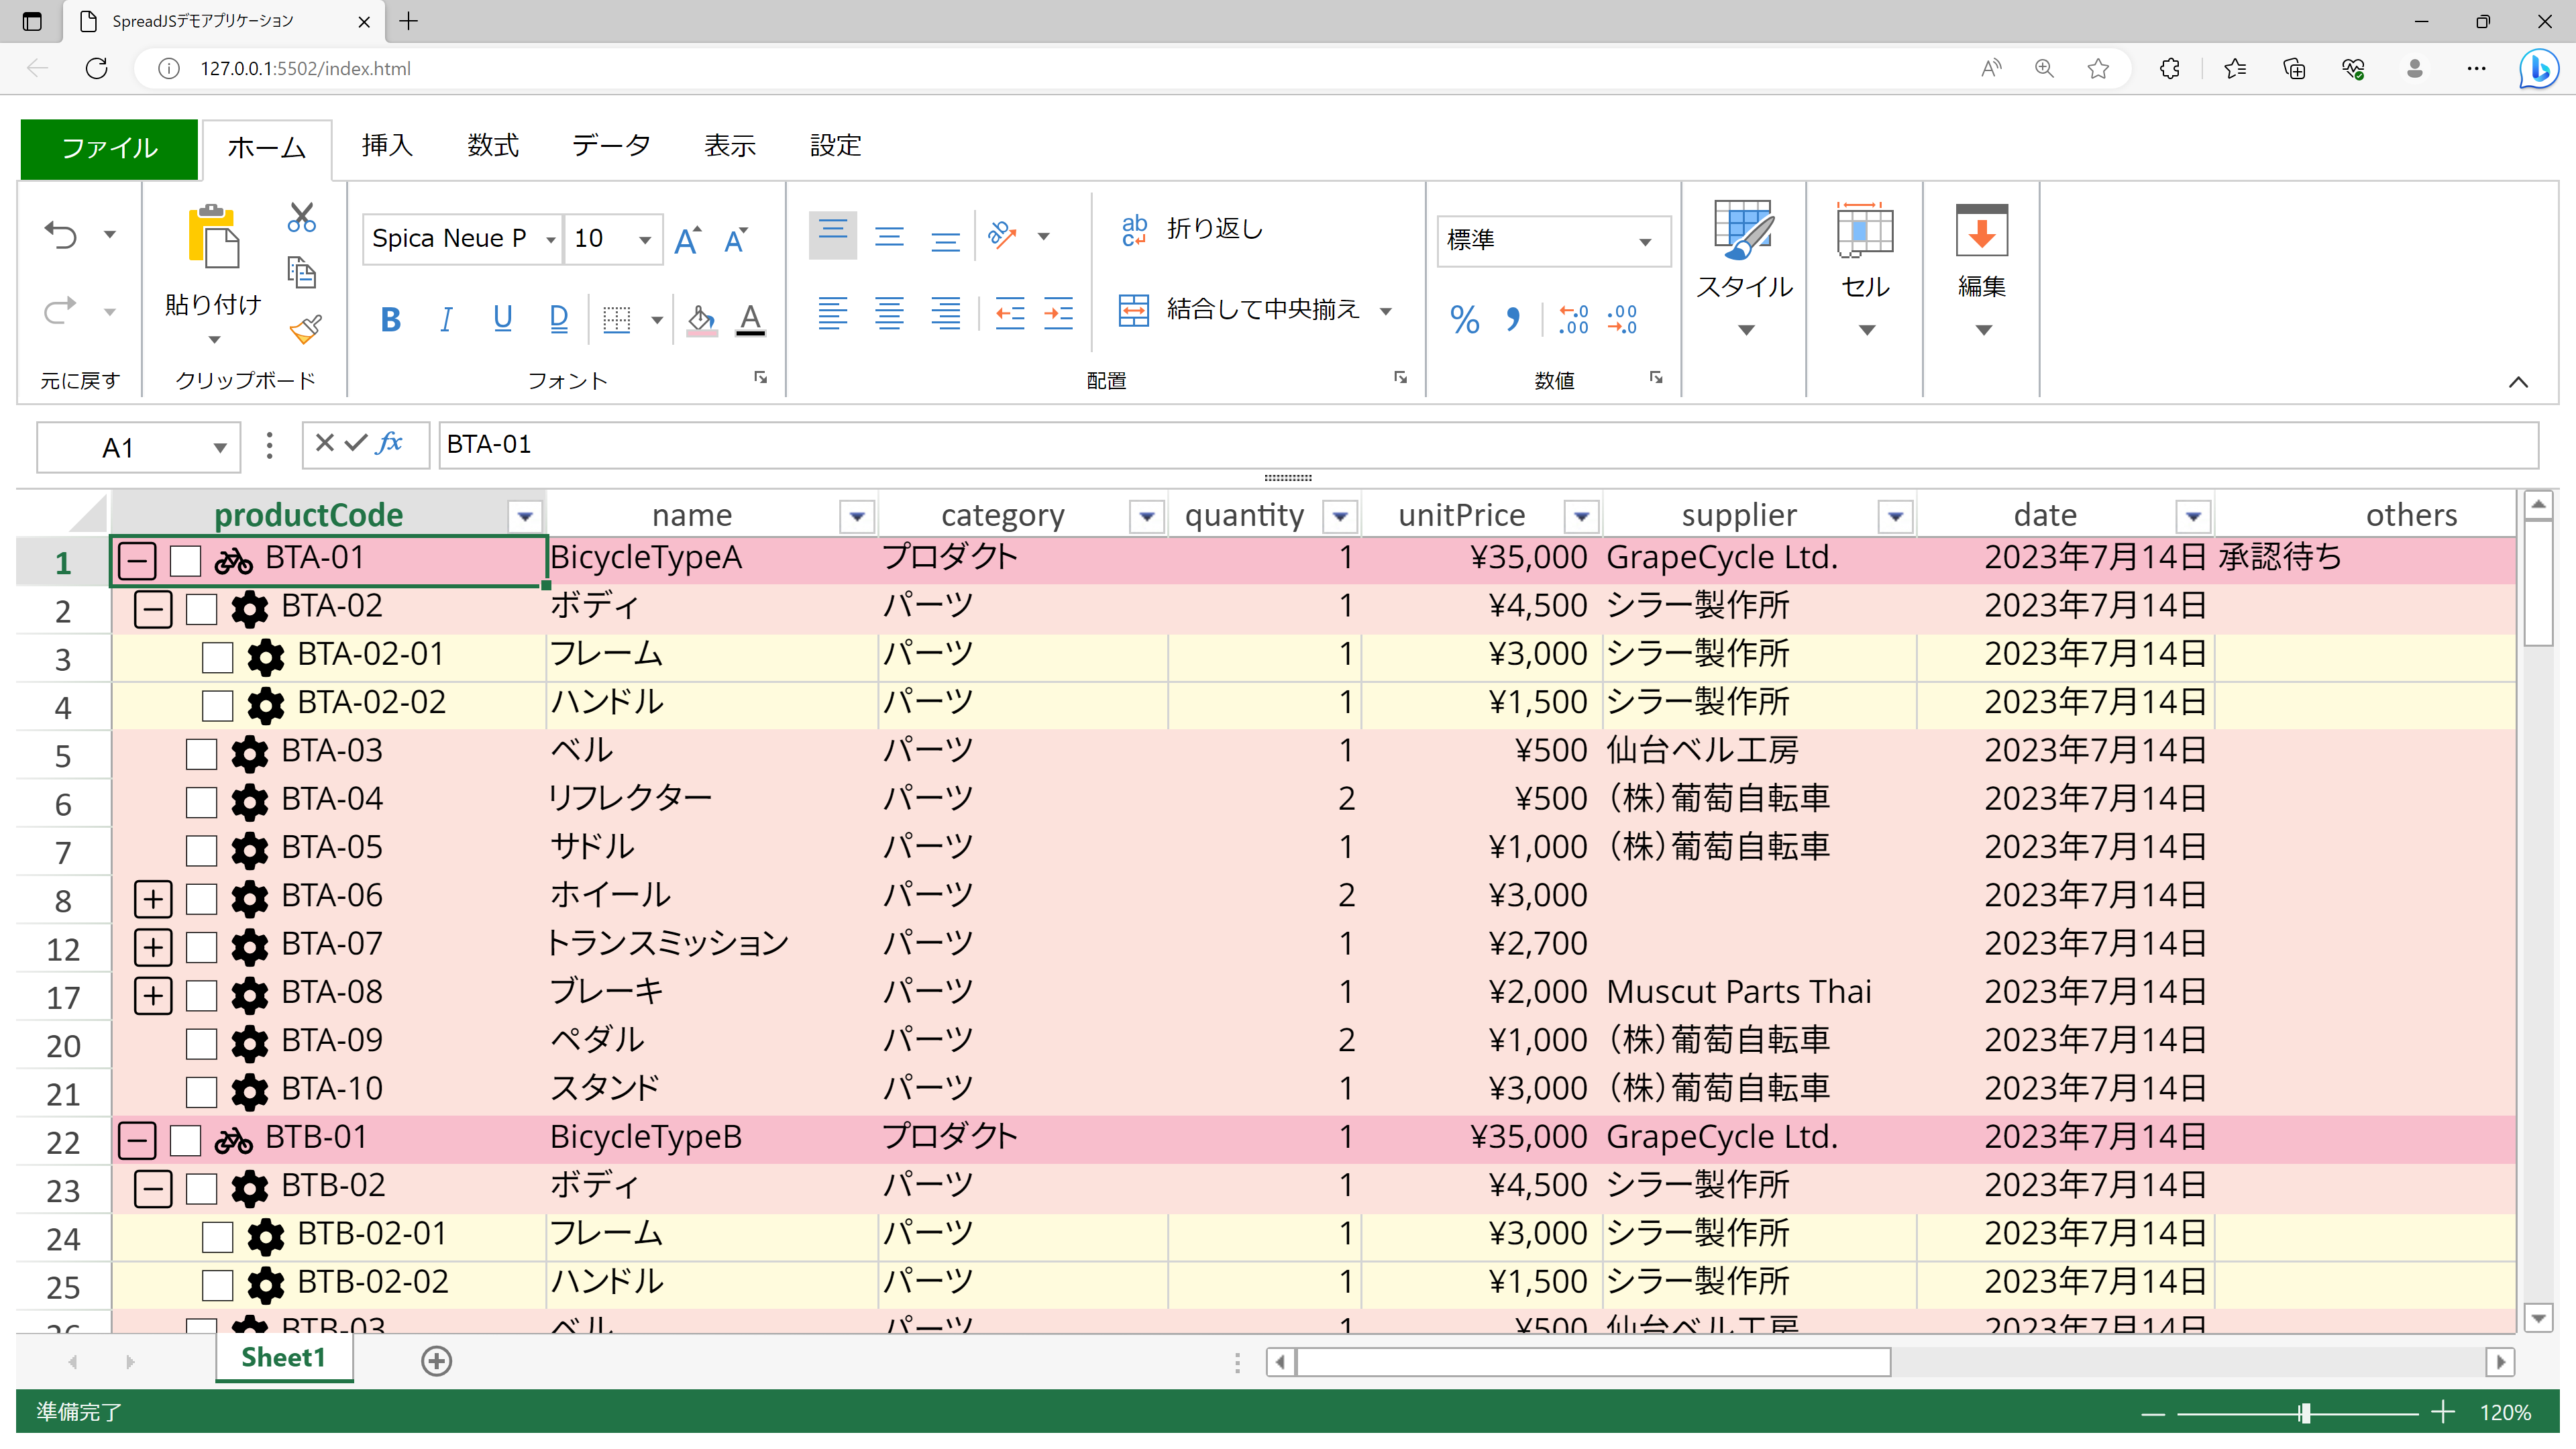Apply comma number style
Viewport: 2576px width, 1449px height.
click(x=1513, y=319)
